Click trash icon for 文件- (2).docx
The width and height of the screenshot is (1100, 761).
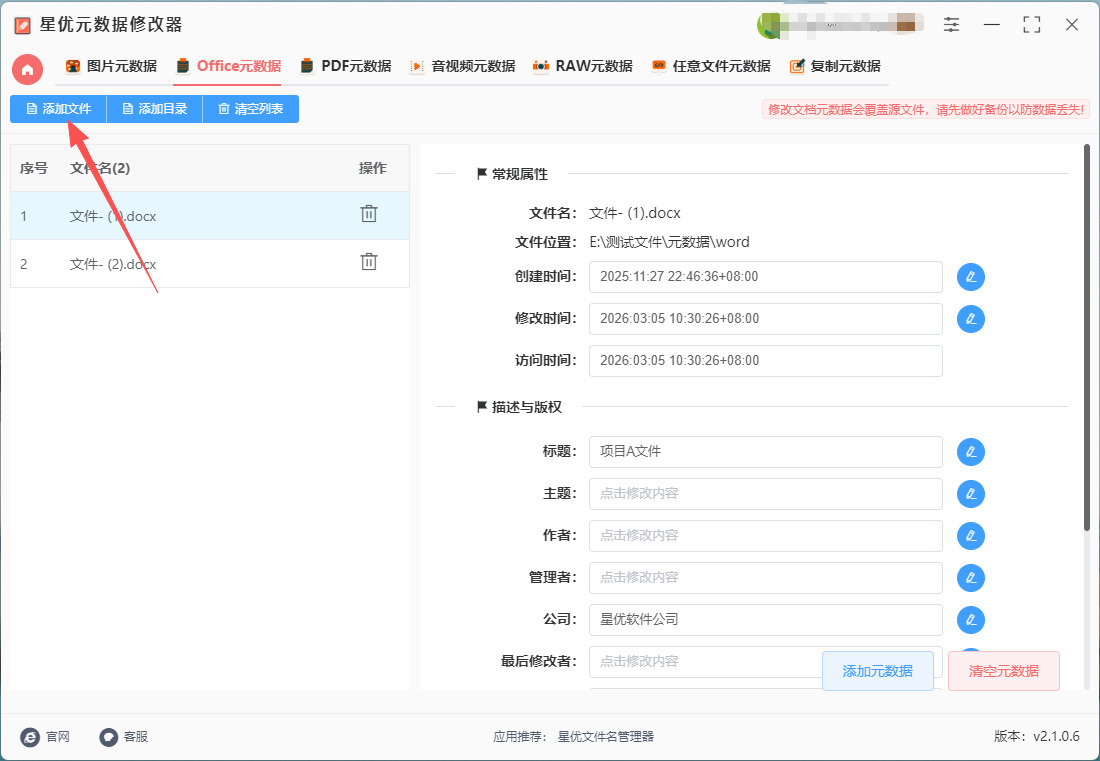click(x=369, y=262)
